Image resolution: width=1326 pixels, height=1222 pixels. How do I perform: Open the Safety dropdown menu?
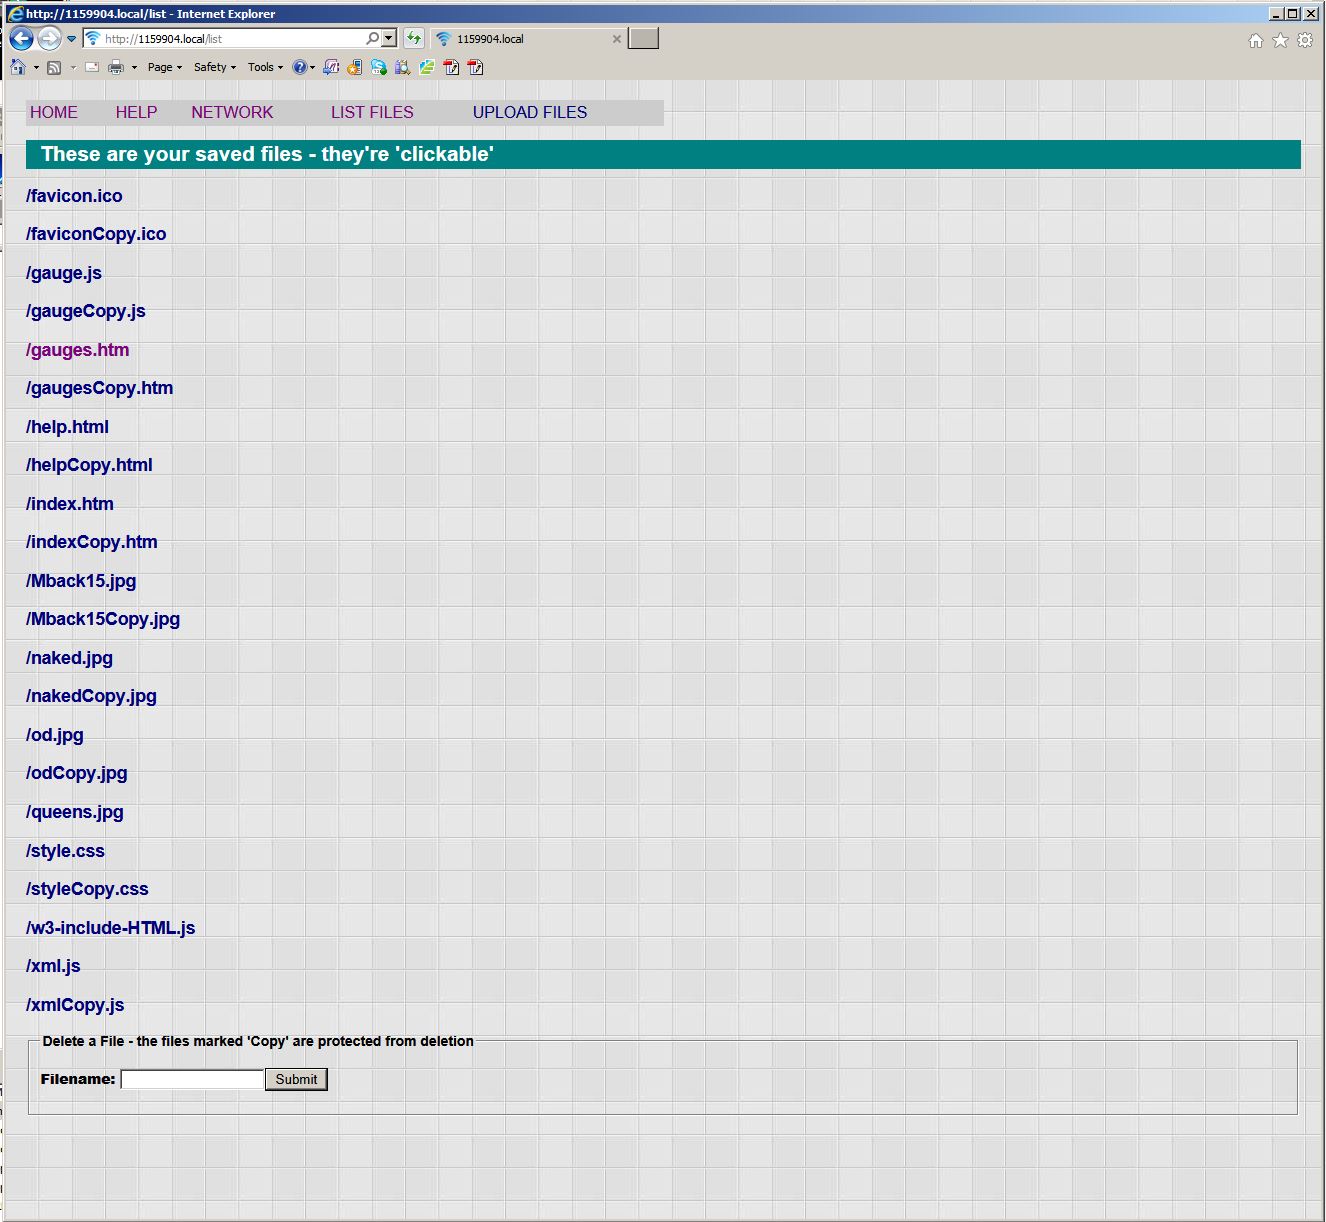(214, 67)
